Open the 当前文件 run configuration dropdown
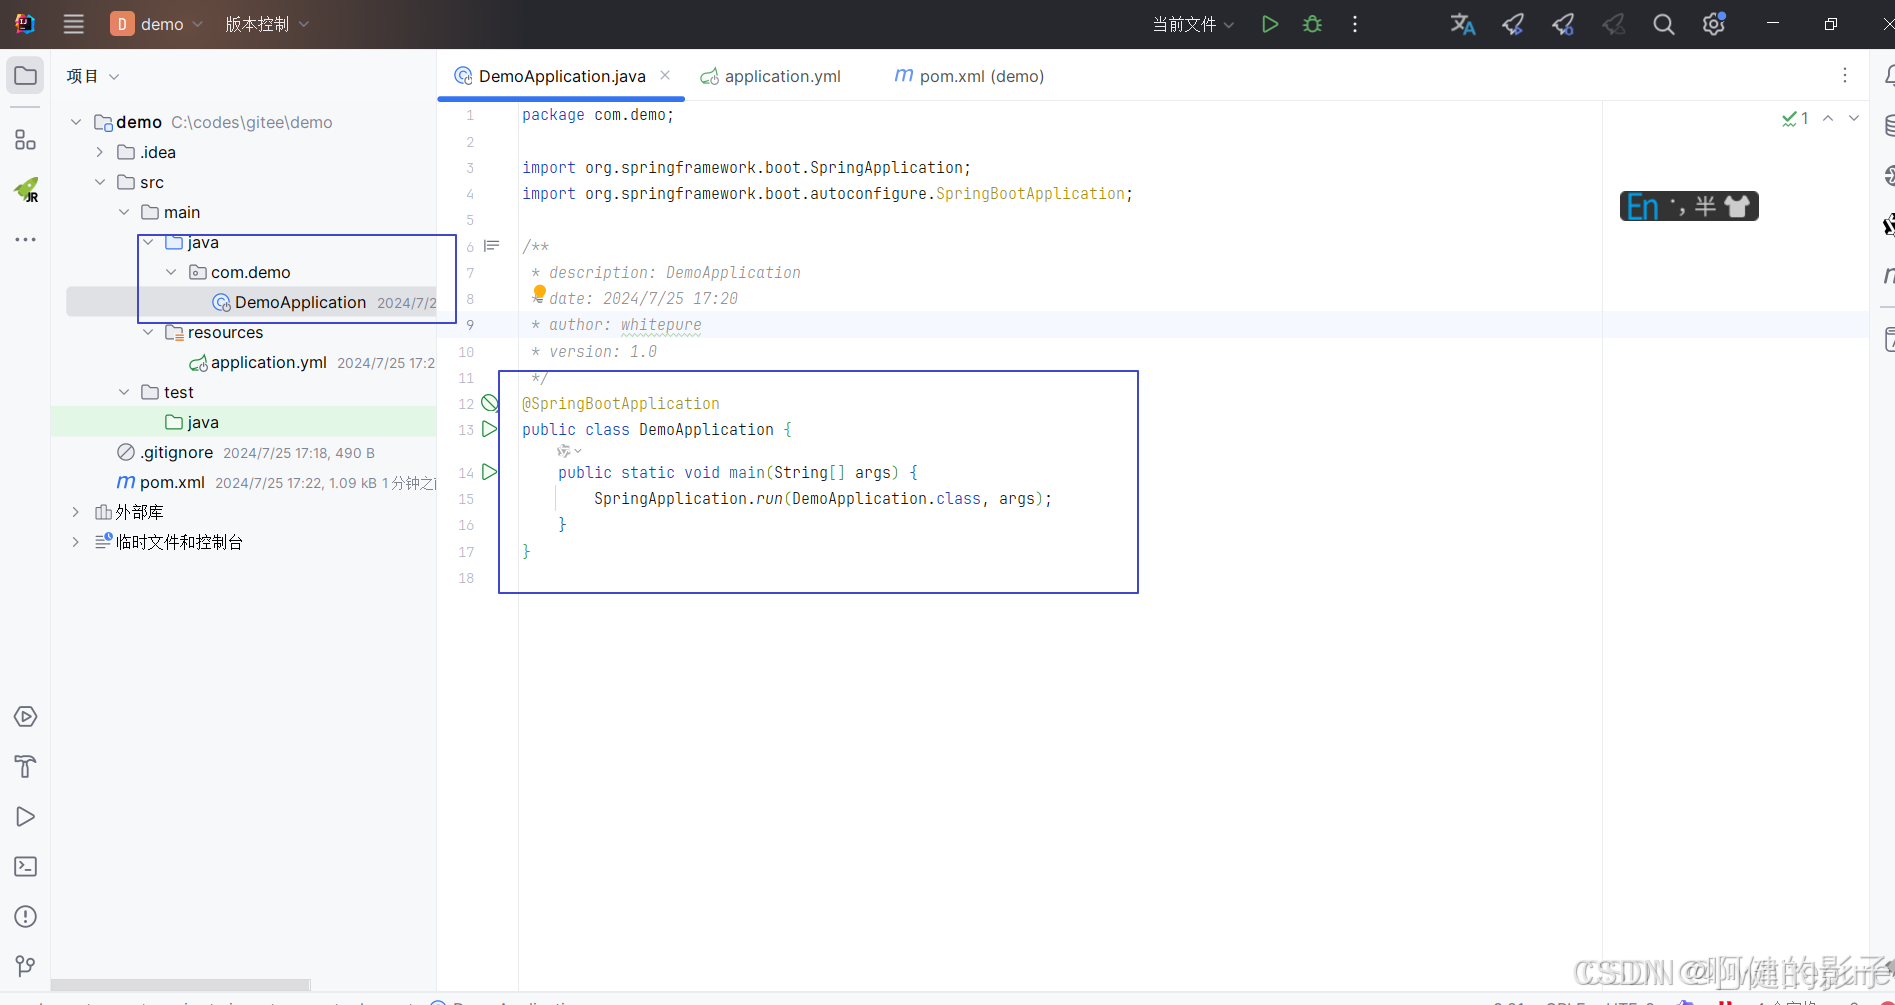Image resolution: width=1895 pixels, height=1005 pixels. click(1193, 24)
